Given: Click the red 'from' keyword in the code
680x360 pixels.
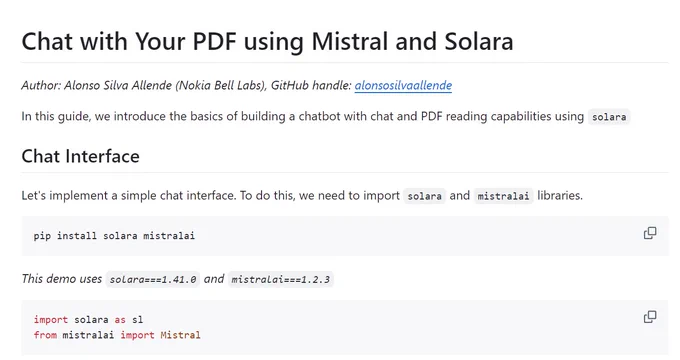Looking at the screenshot, I should click(45, 335).
